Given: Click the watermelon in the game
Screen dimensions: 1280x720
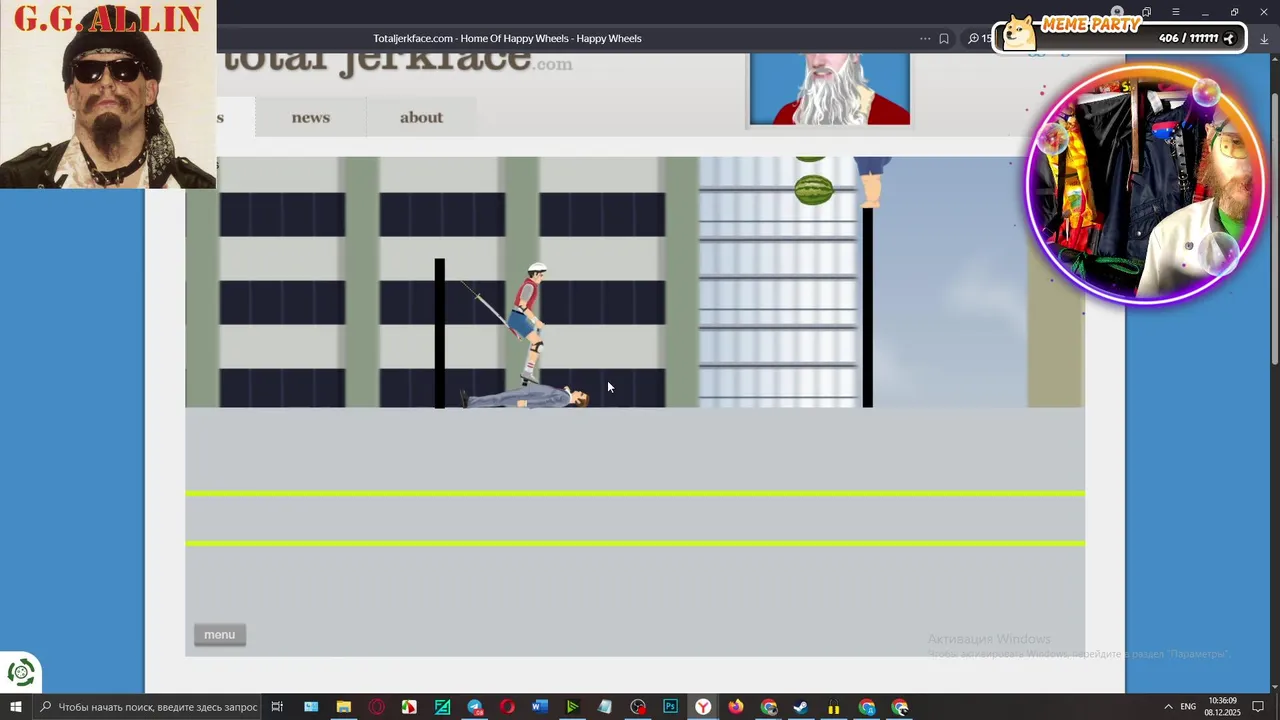Looking at the screenshot, I should click(813, 190).
